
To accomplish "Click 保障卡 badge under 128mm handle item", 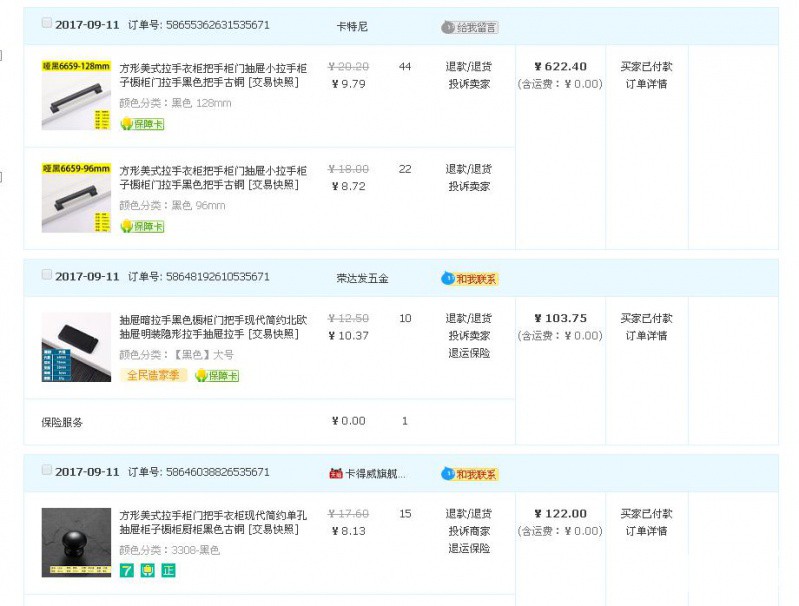I will [142, 124].
